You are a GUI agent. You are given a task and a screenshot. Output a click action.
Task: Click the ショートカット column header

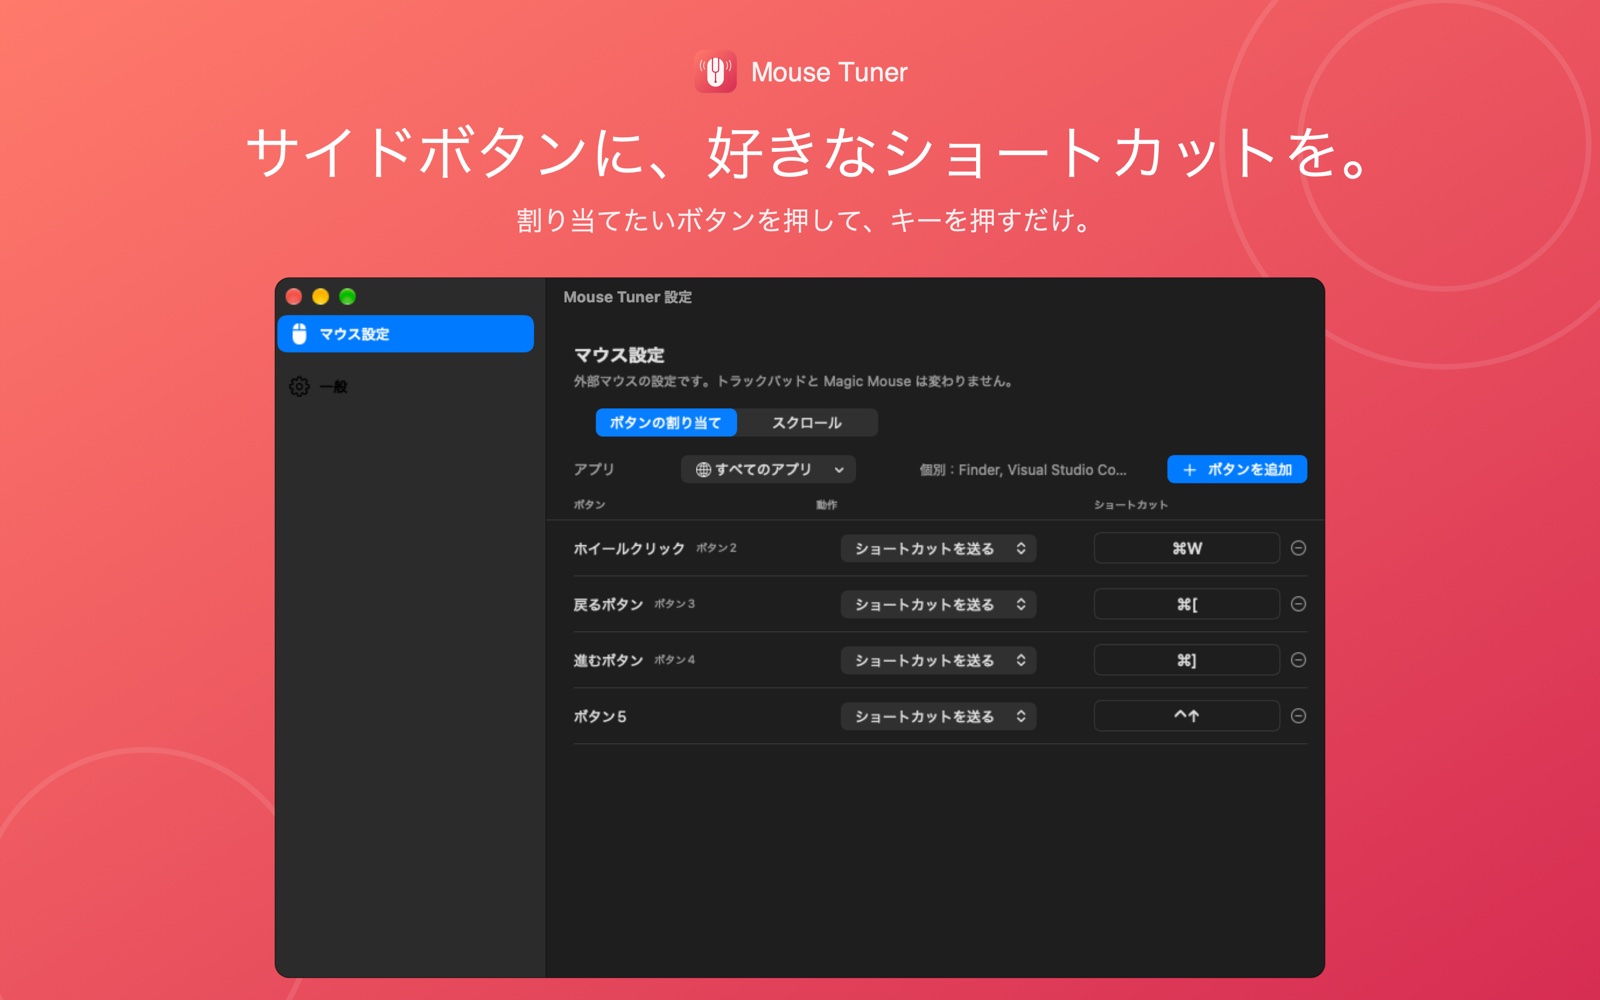pos(1131,505)
